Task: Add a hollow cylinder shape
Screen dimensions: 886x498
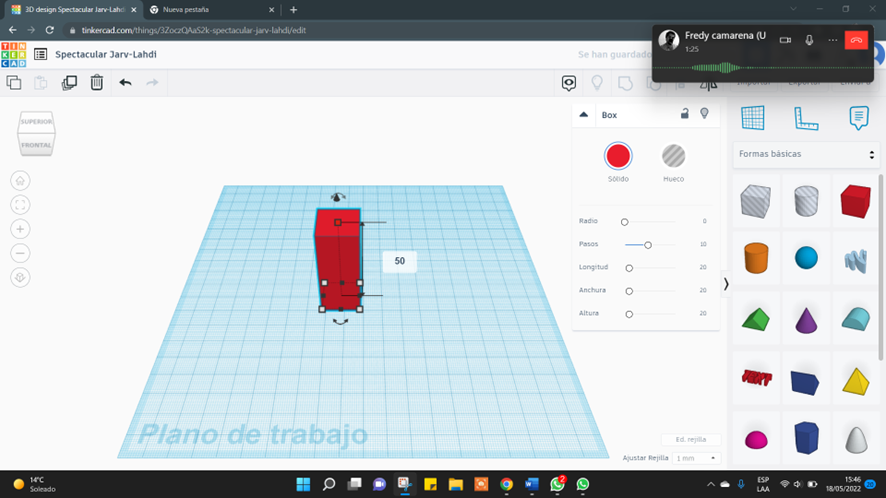Action: click(806, 201)
